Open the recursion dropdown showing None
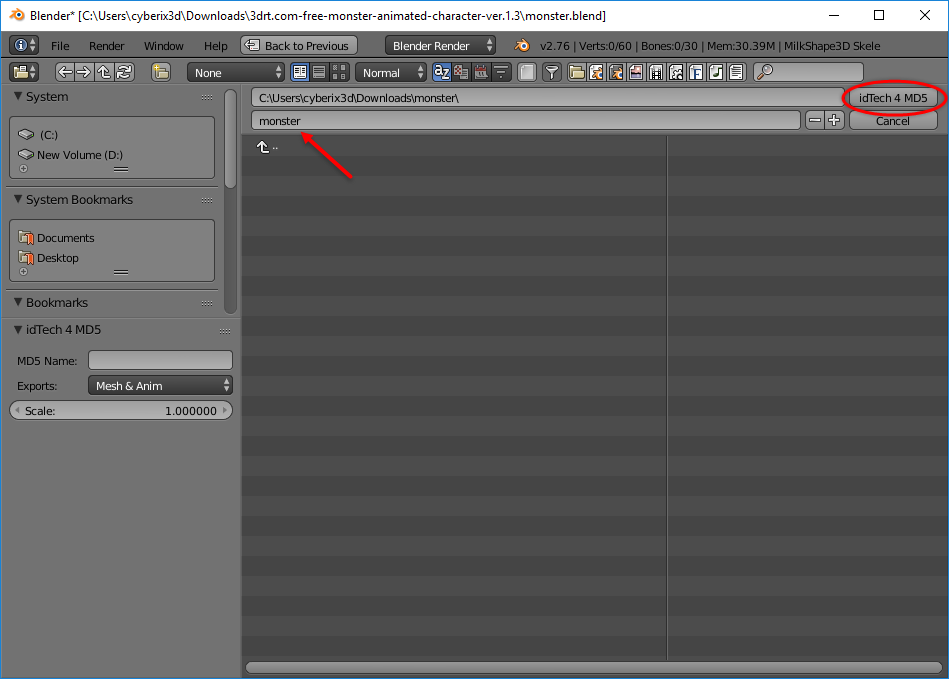Image resolution: width=949 pixels, height=679 pixels. pyautogui.click(x=235, y=73)
